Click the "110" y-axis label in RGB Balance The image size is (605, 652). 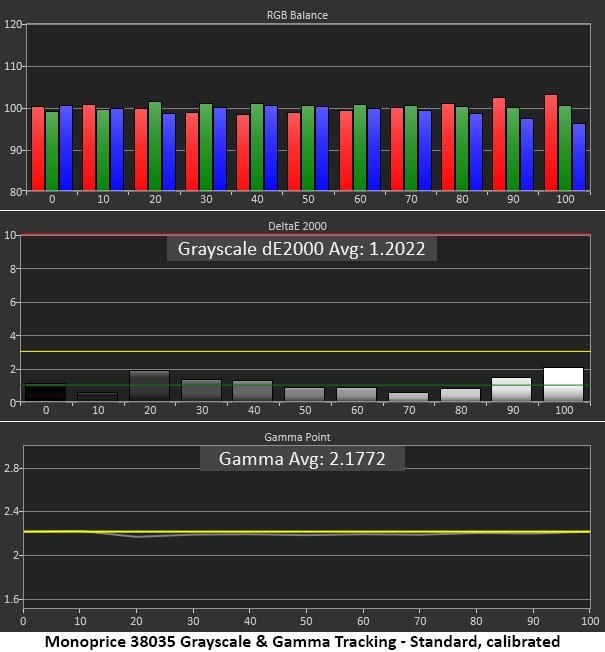coord(12,66)
